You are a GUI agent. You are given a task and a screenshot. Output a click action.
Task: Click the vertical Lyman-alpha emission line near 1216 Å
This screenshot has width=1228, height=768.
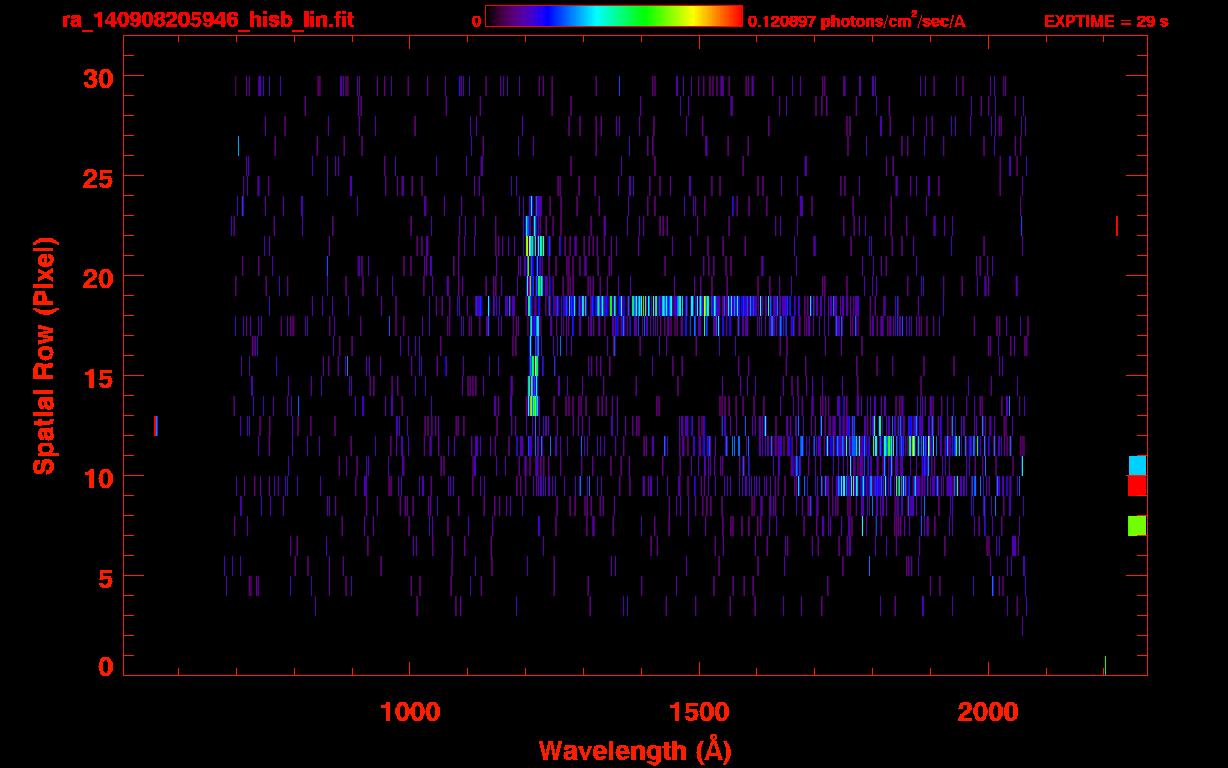click(x=533, y=305)
